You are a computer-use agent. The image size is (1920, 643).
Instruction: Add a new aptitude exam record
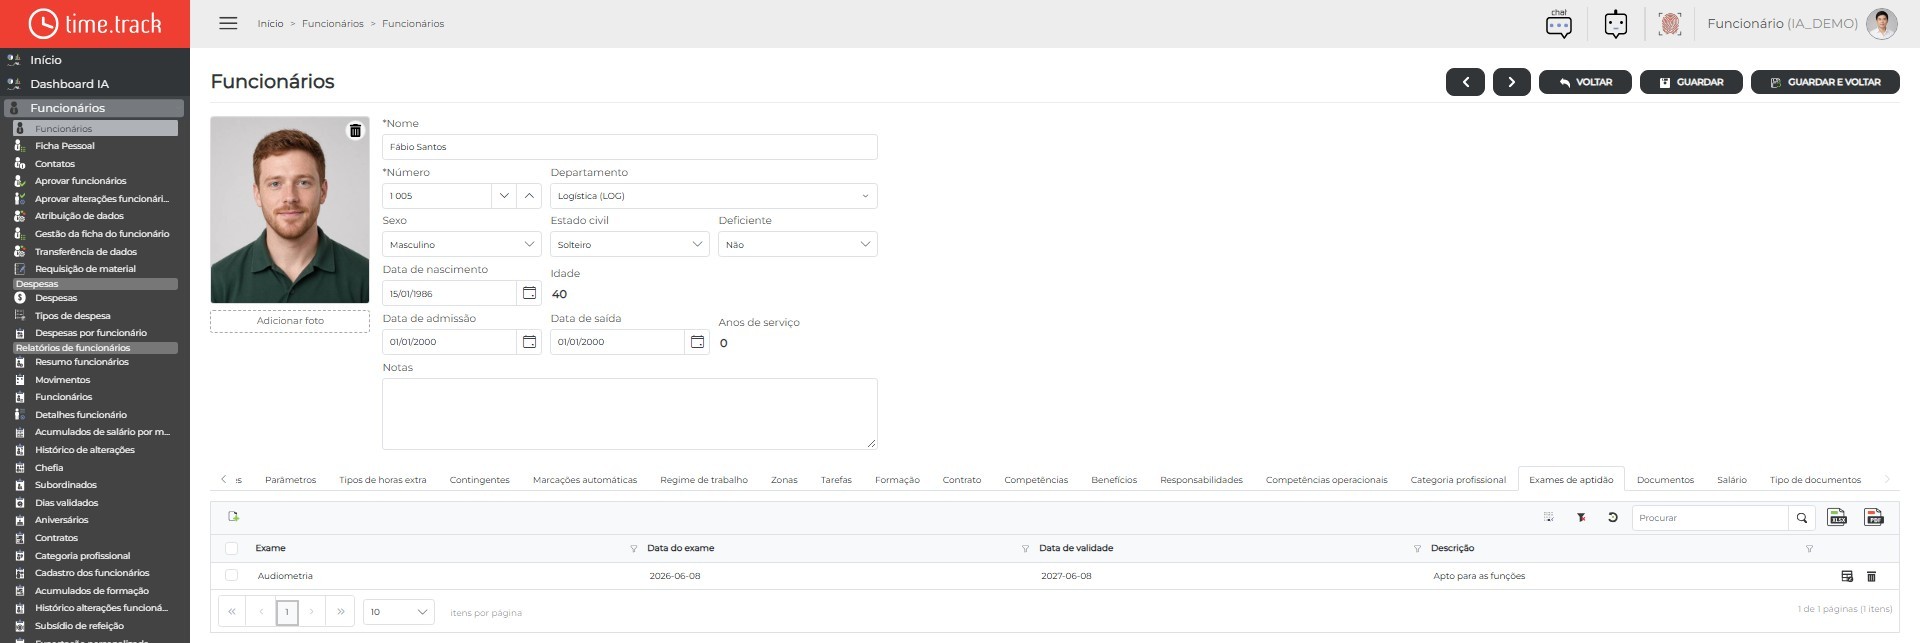[x=234, y=516]
